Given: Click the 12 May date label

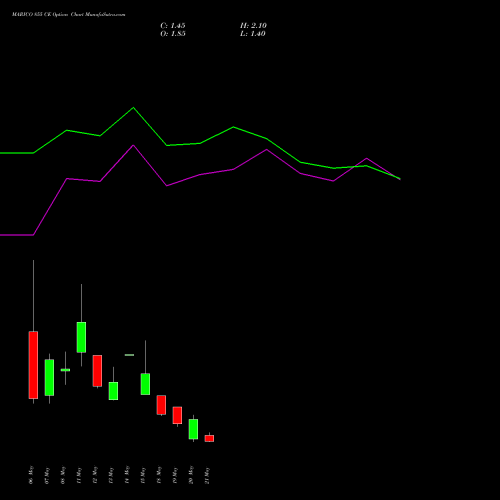Looking at the screenshot, I should [95, 475].
